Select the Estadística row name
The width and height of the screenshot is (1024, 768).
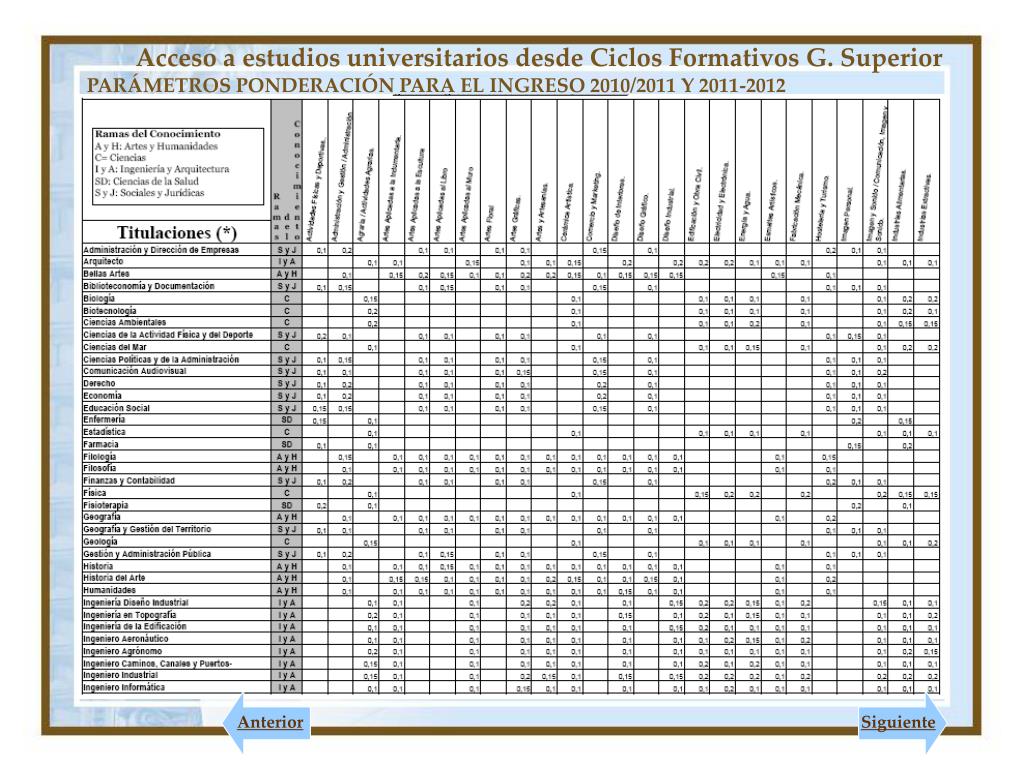coord(104,432)
